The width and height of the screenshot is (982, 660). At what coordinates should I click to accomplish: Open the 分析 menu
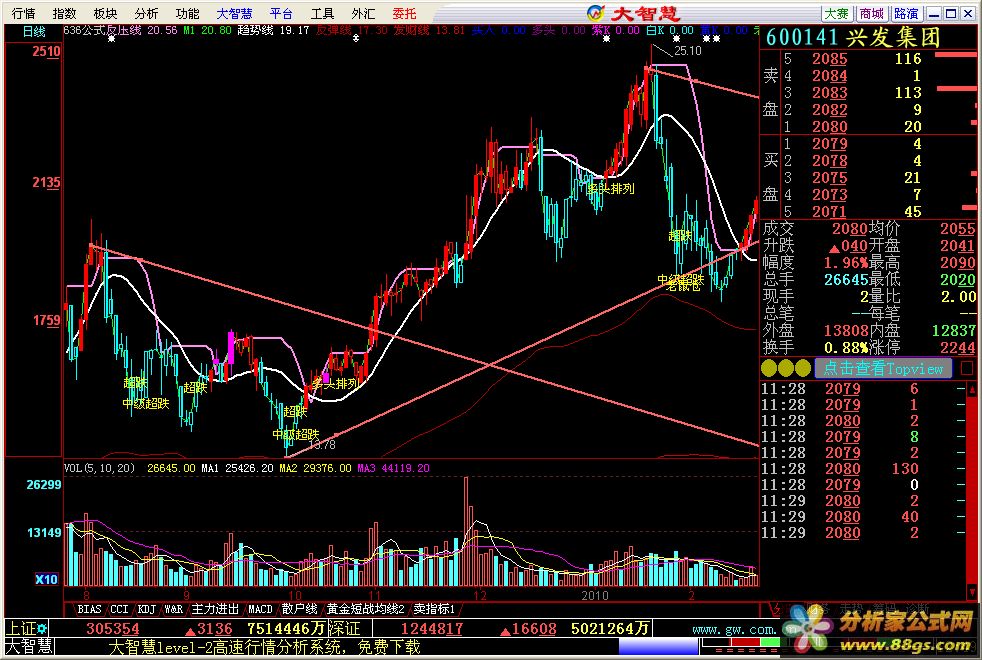[x=146, y=13]
